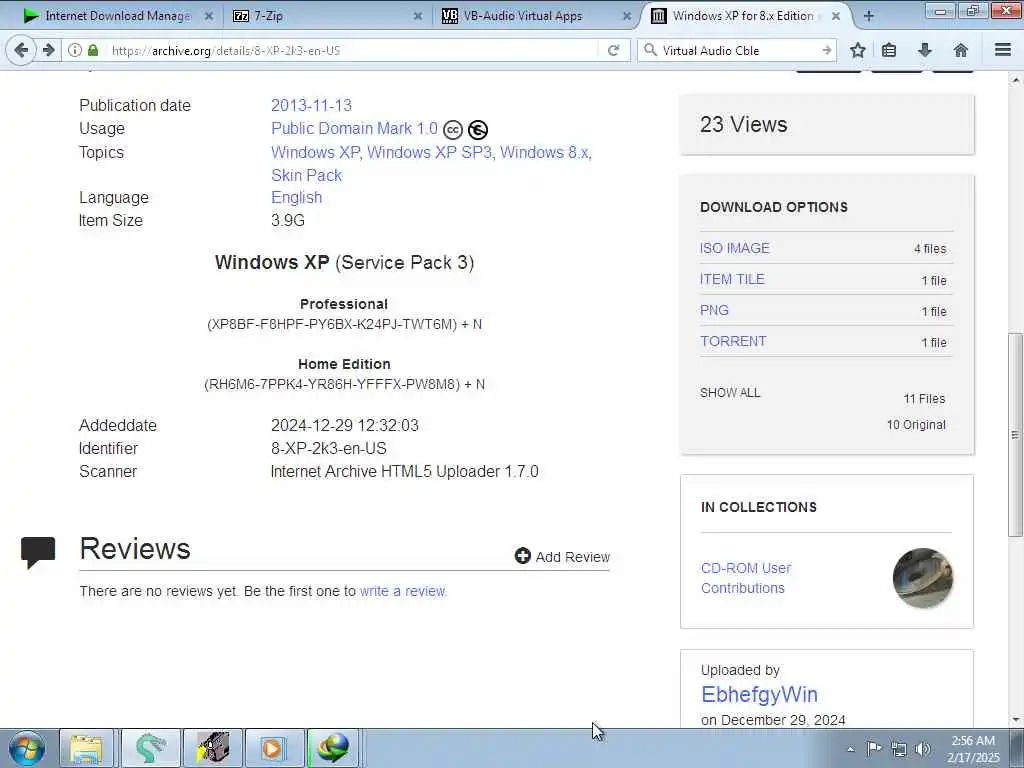Screen dimensions: 1024x768
Task: Submit search with the go arrow
Action: pos(827,50)
